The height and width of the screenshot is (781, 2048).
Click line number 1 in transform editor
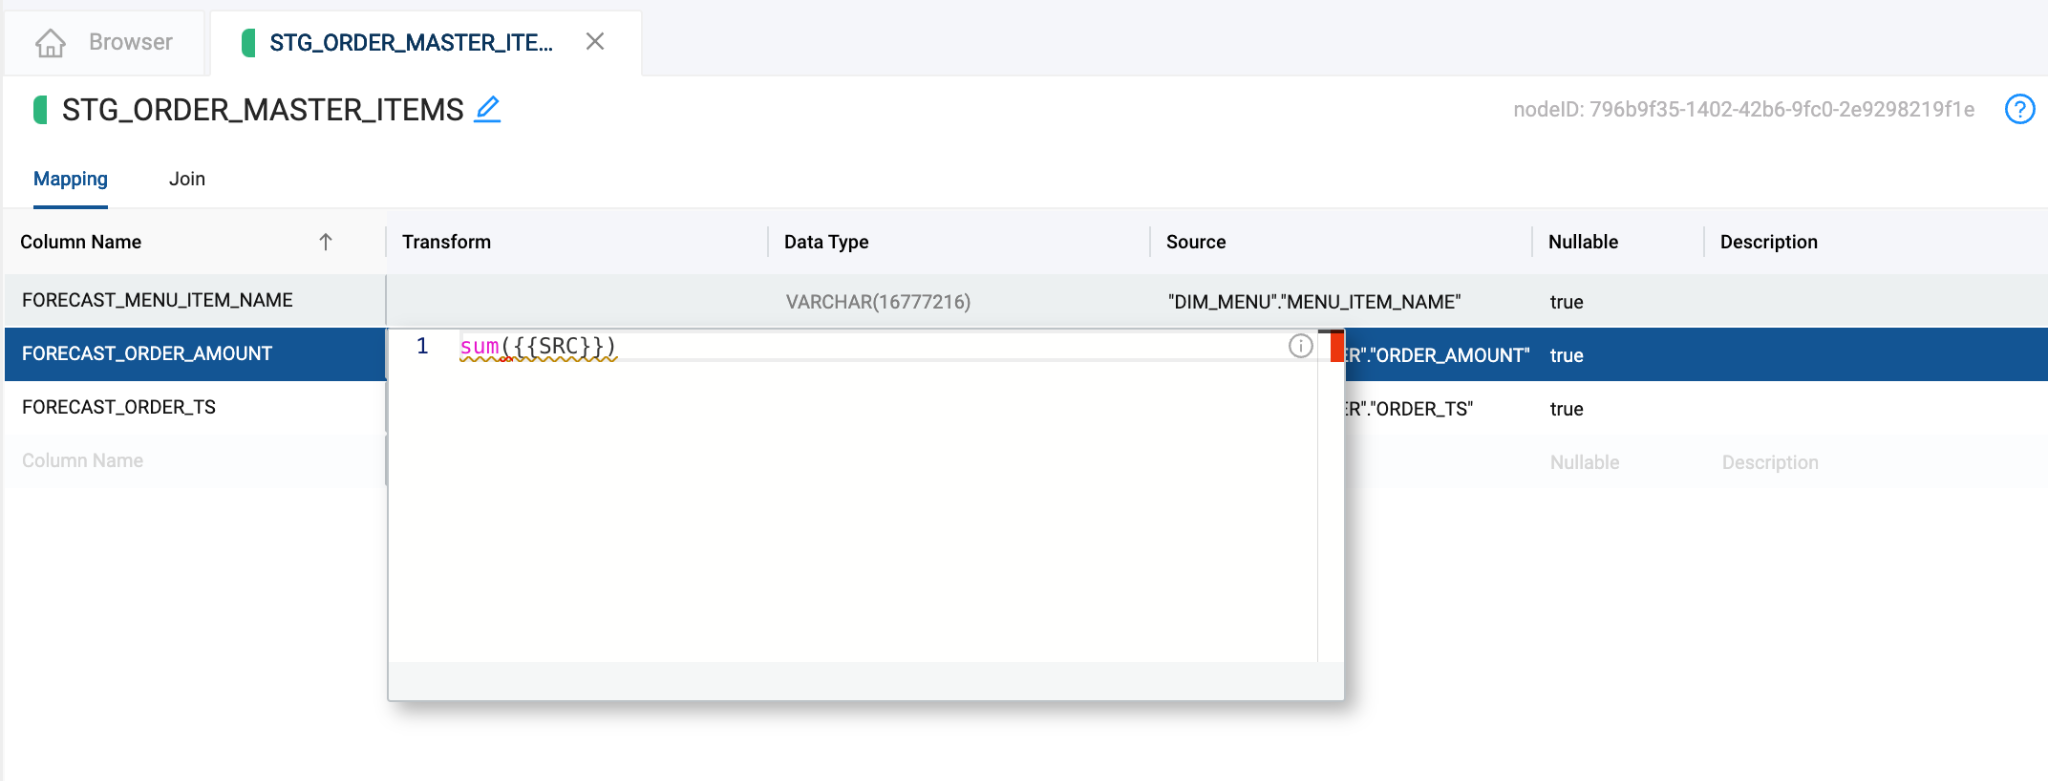[422, 346]
